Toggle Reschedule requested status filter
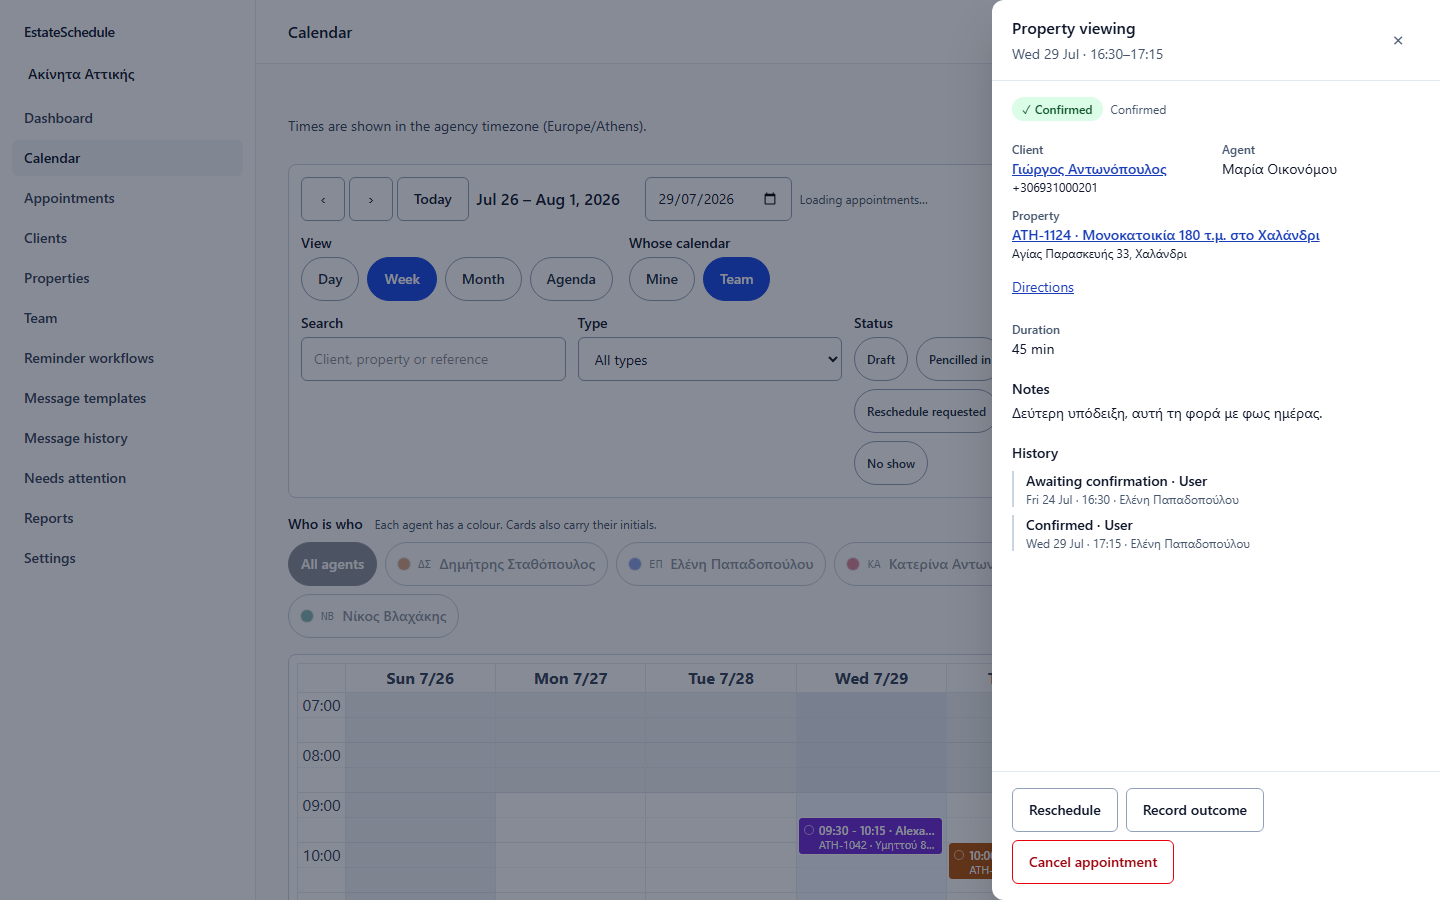Screen dimensions: 1440x900 pyautogui.click(x=924, y=411)
